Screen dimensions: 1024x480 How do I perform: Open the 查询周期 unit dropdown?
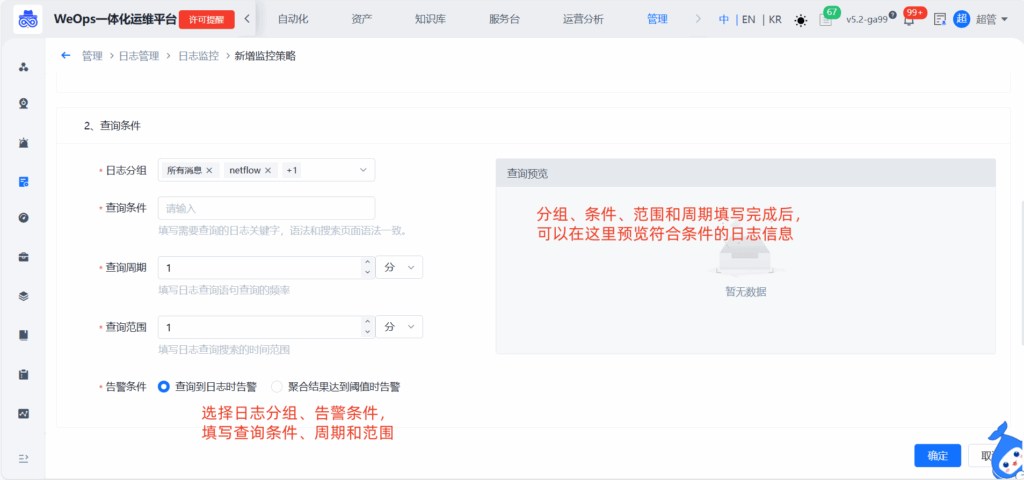(399, 268)
